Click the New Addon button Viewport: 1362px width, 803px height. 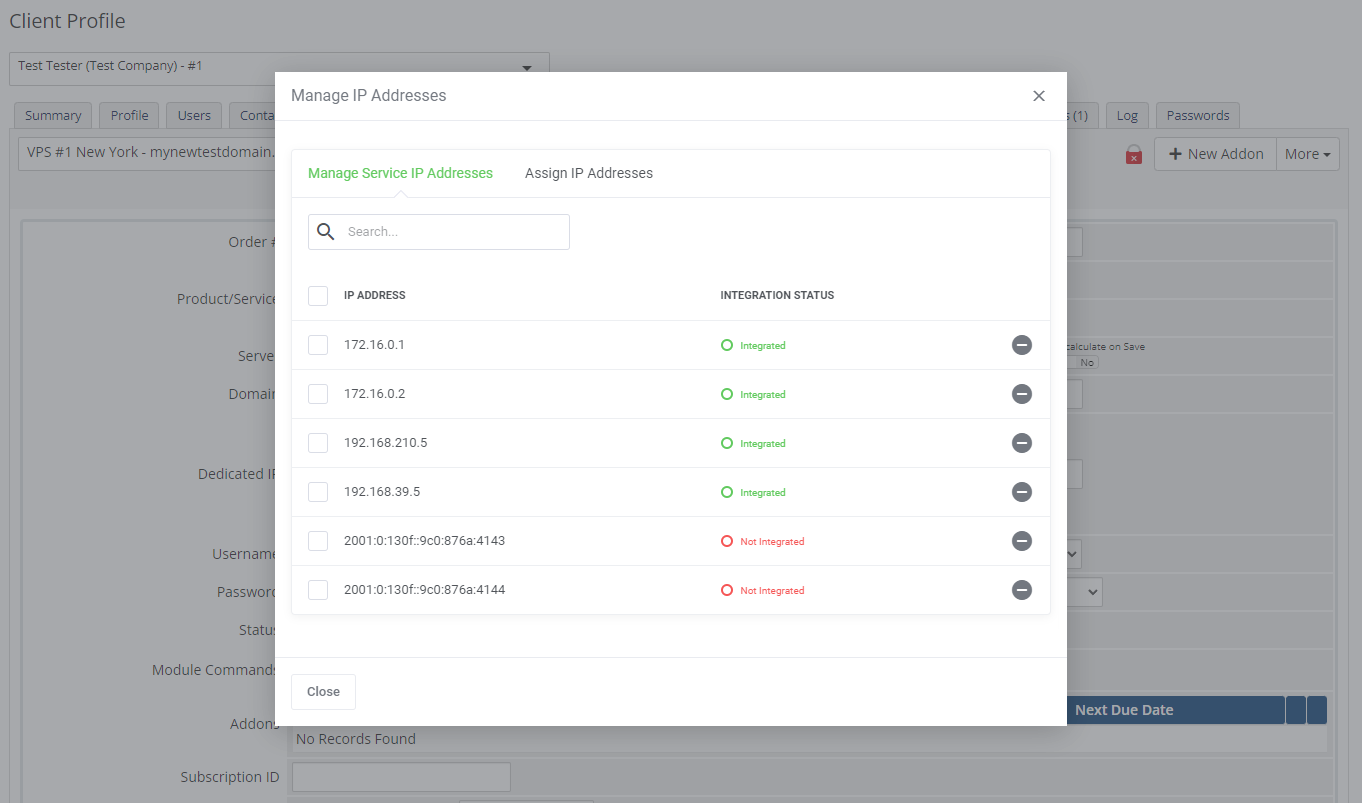click(1214, 153)
